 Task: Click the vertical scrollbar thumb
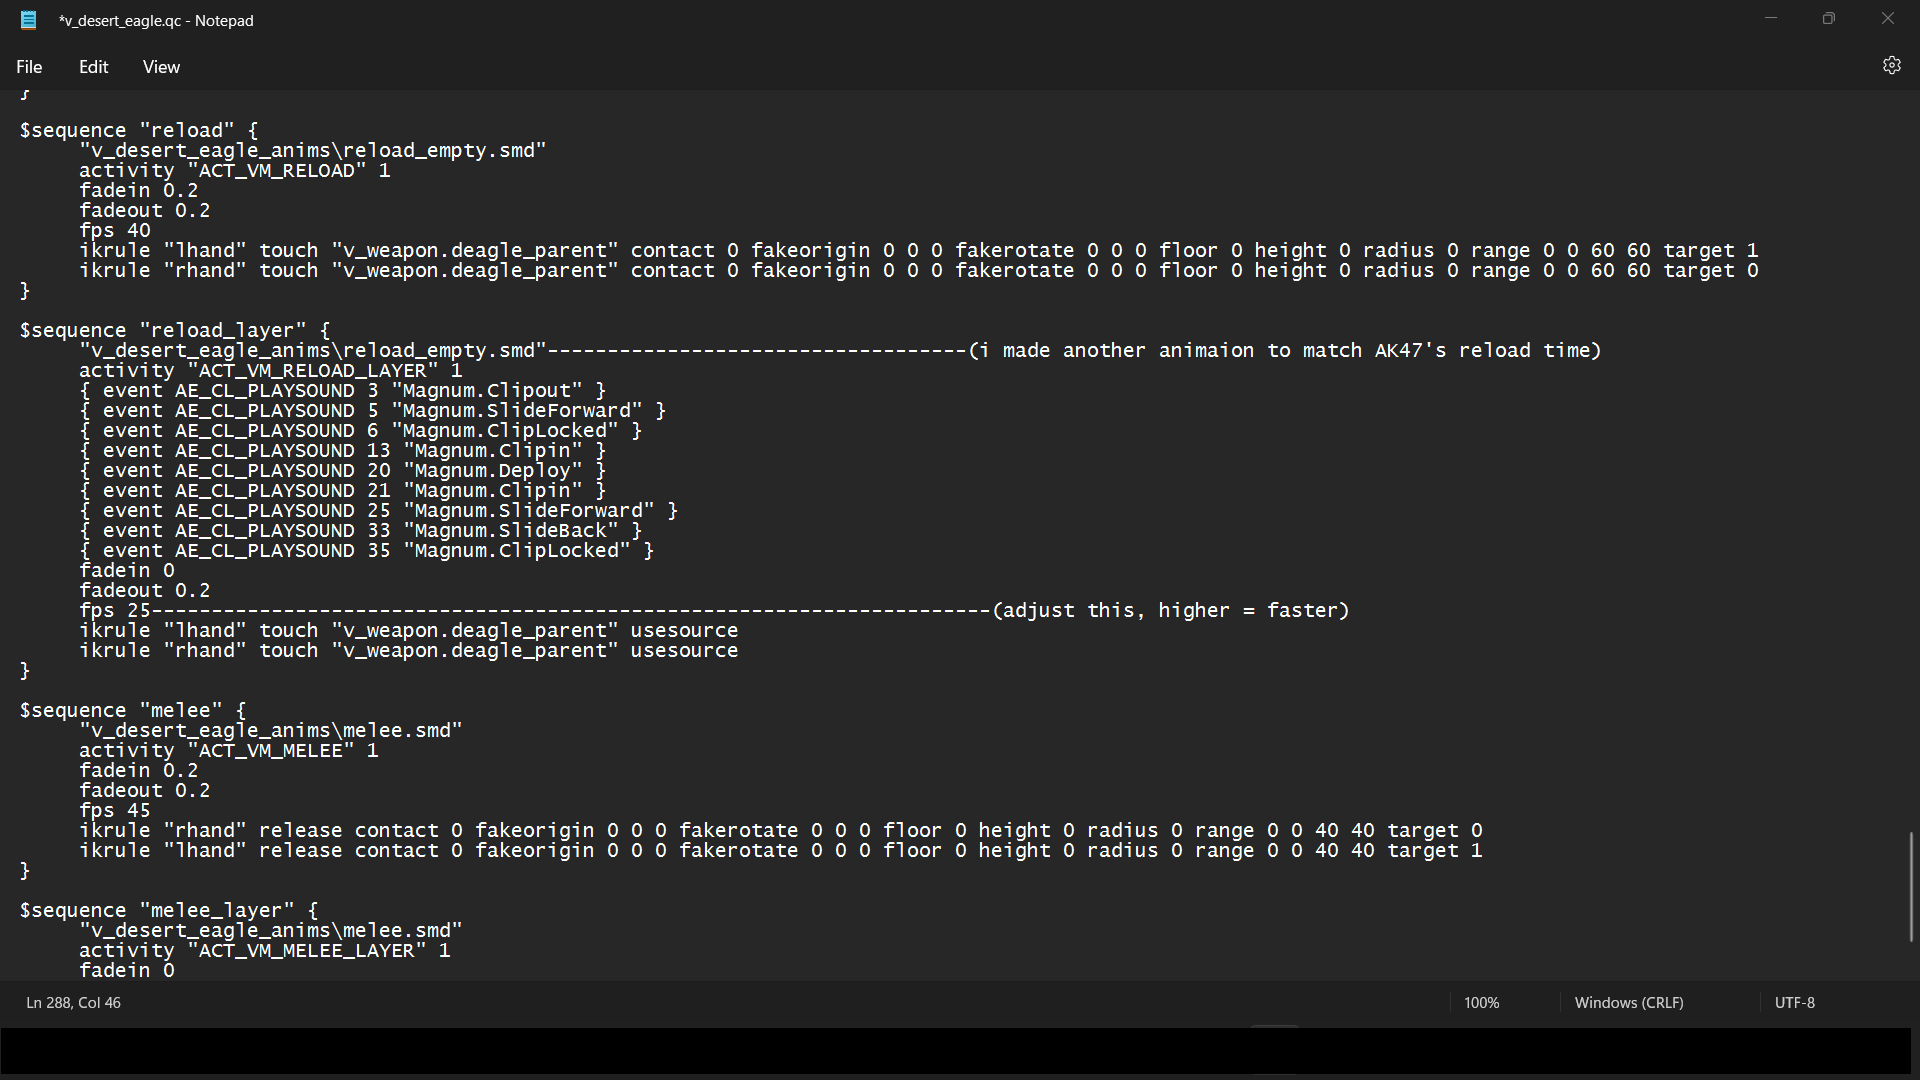pos(1911,886)
